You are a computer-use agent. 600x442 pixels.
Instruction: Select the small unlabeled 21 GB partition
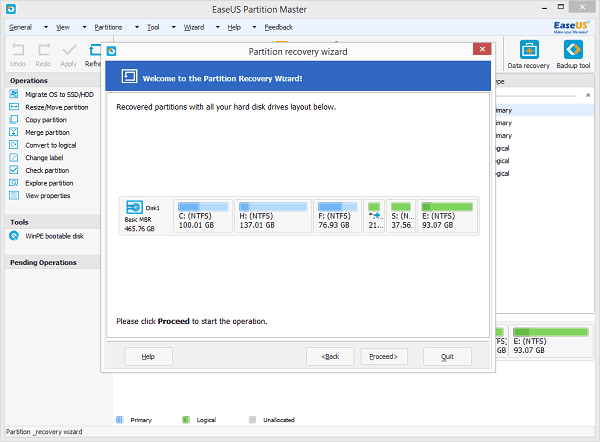tap(374, 216)
